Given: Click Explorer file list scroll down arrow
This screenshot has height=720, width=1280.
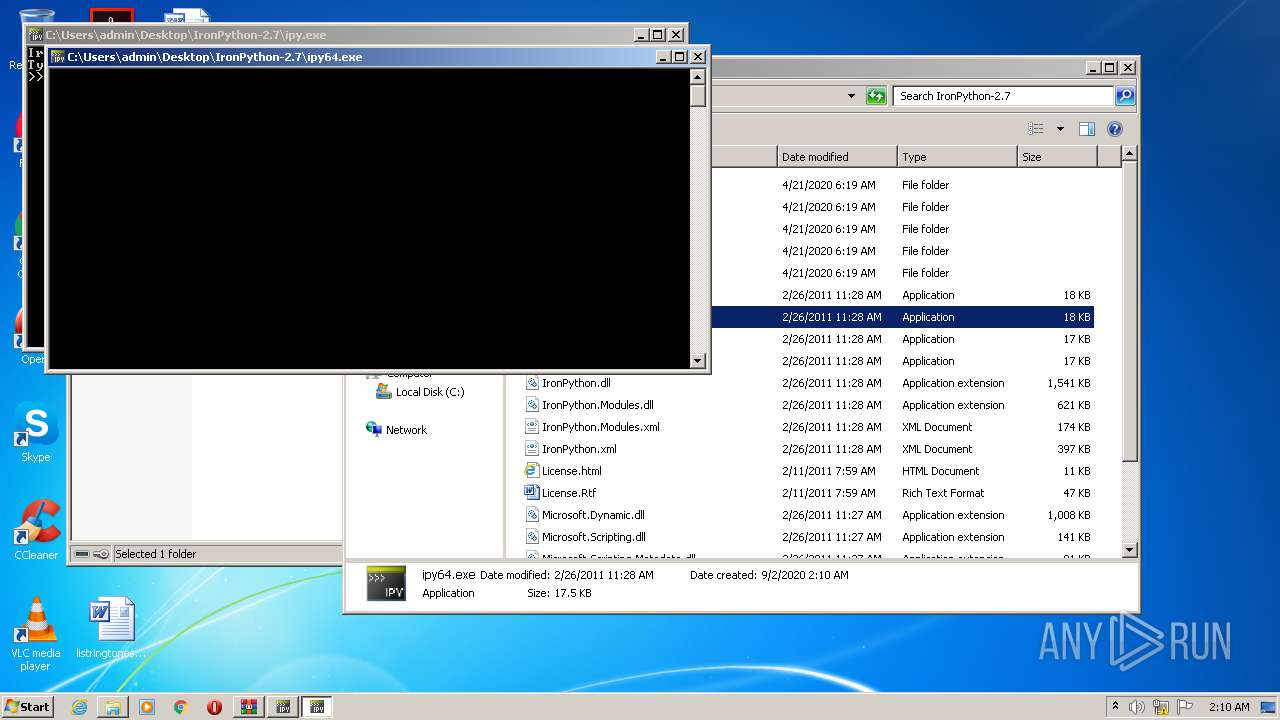Looking at the screenshot, I should (1129, 550).
